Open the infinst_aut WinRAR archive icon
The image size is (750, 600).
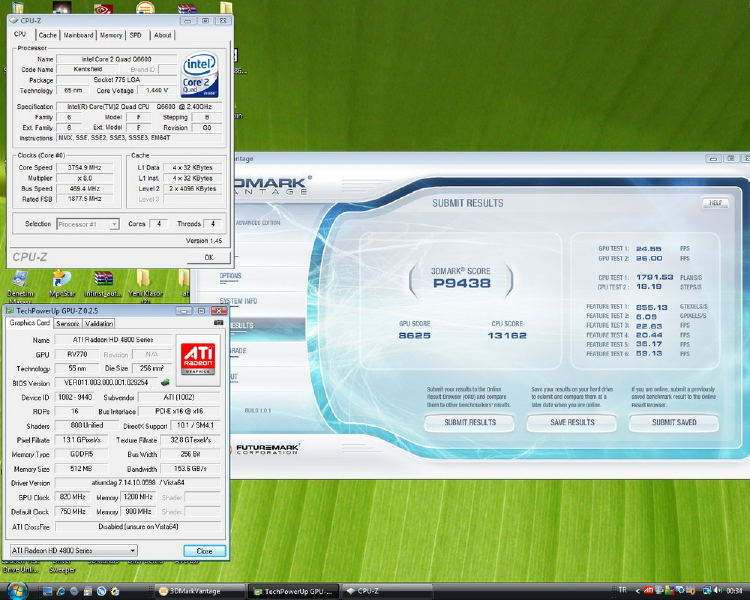[103, 284]
